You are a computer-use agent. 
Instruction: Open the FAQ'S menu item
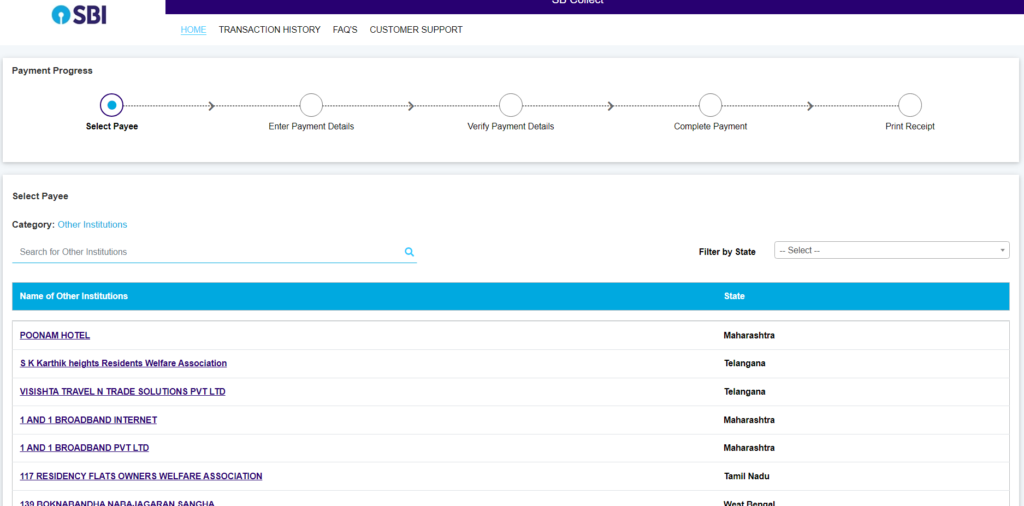(345, 30)
